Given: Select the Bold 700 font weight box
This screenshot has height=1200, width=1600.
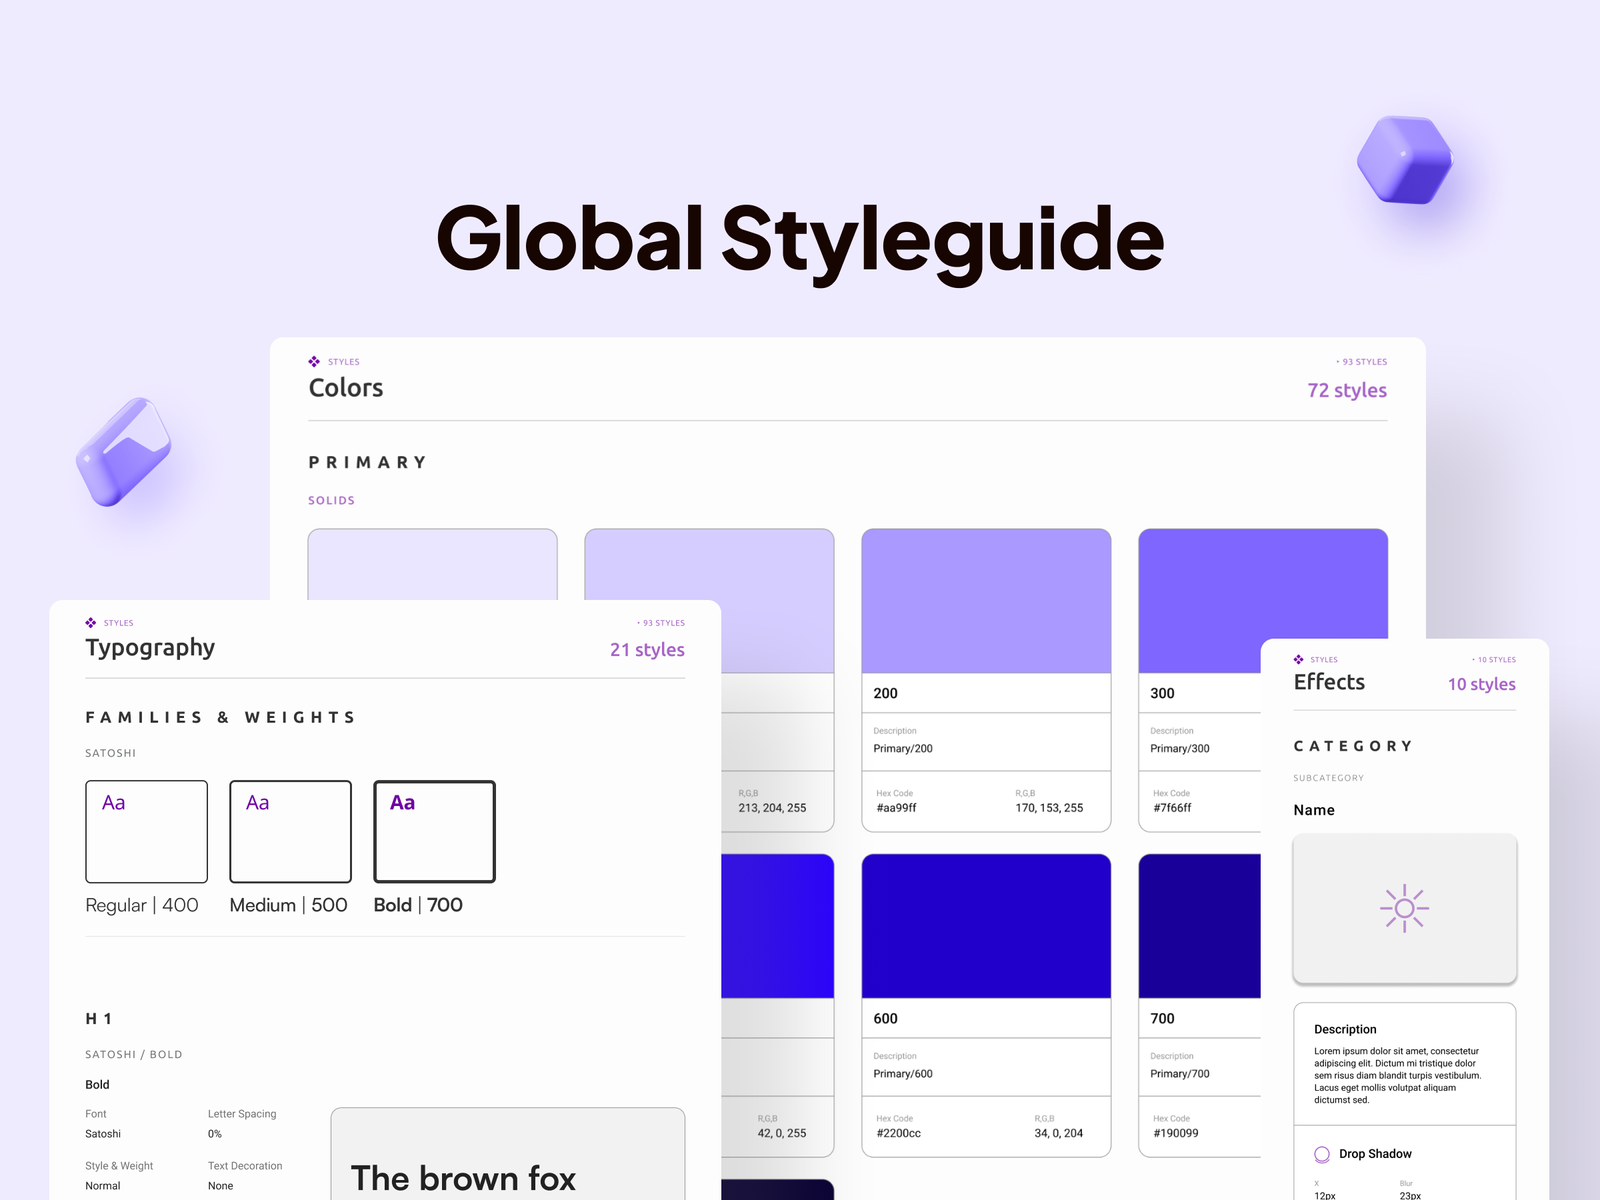Looking at the screenshot, I should click(x=434, y=832).
